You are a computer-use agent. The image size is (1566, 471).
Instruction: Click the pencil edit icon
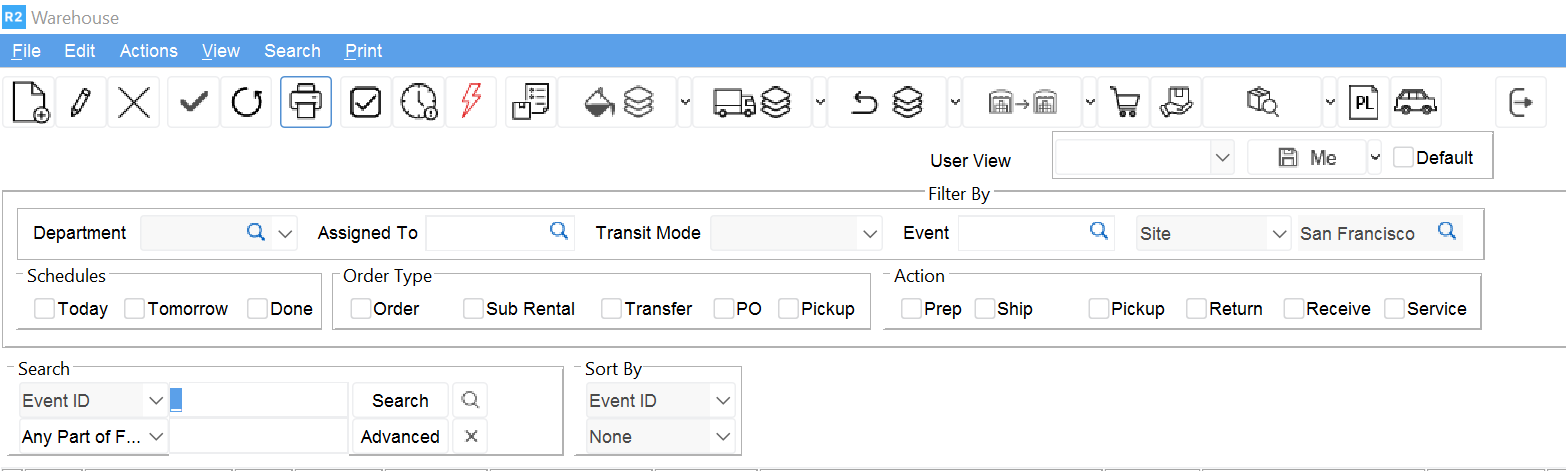(x=81, y=102)
